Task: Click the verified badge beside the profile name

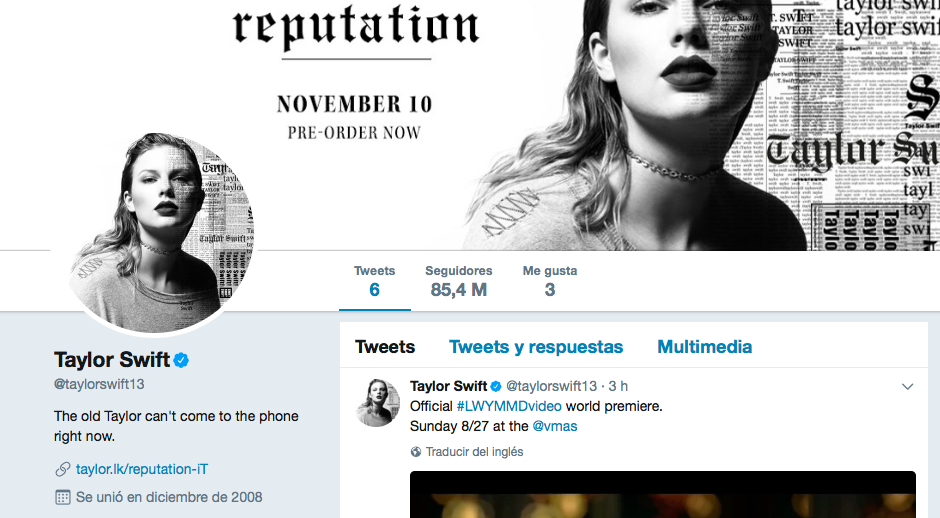Action: pyautogui.click(x=183, y=360)
